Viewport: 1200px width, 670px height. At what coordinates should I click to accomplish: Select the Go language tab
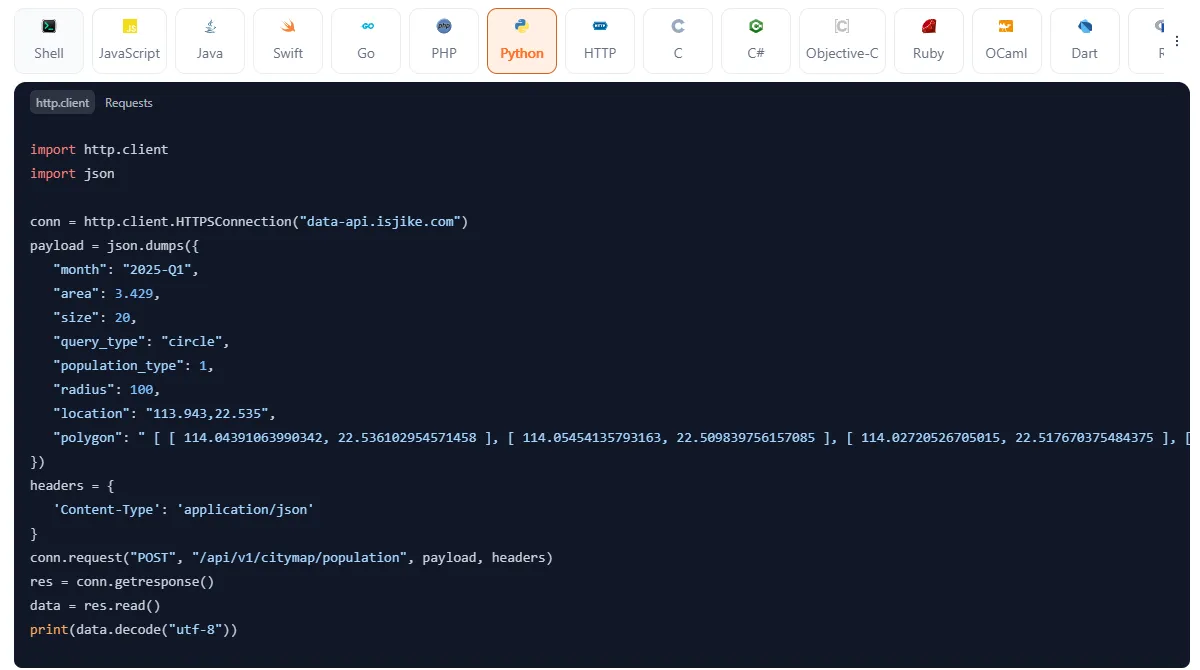366,41
